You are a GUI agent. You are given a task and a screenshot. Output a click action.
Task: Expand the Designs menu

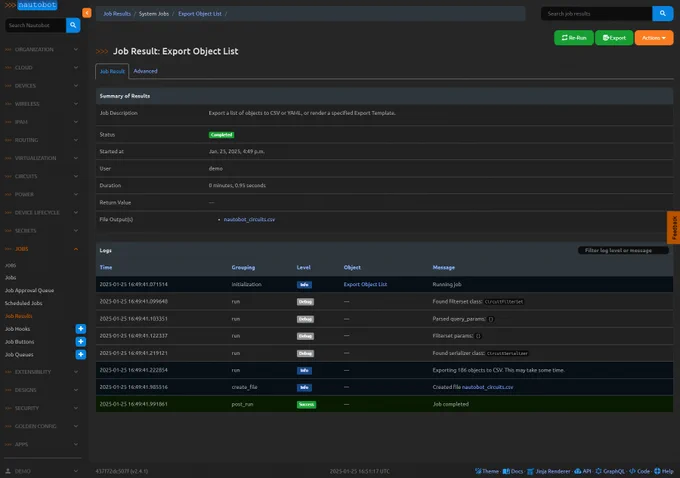click(x=42, y=390)
